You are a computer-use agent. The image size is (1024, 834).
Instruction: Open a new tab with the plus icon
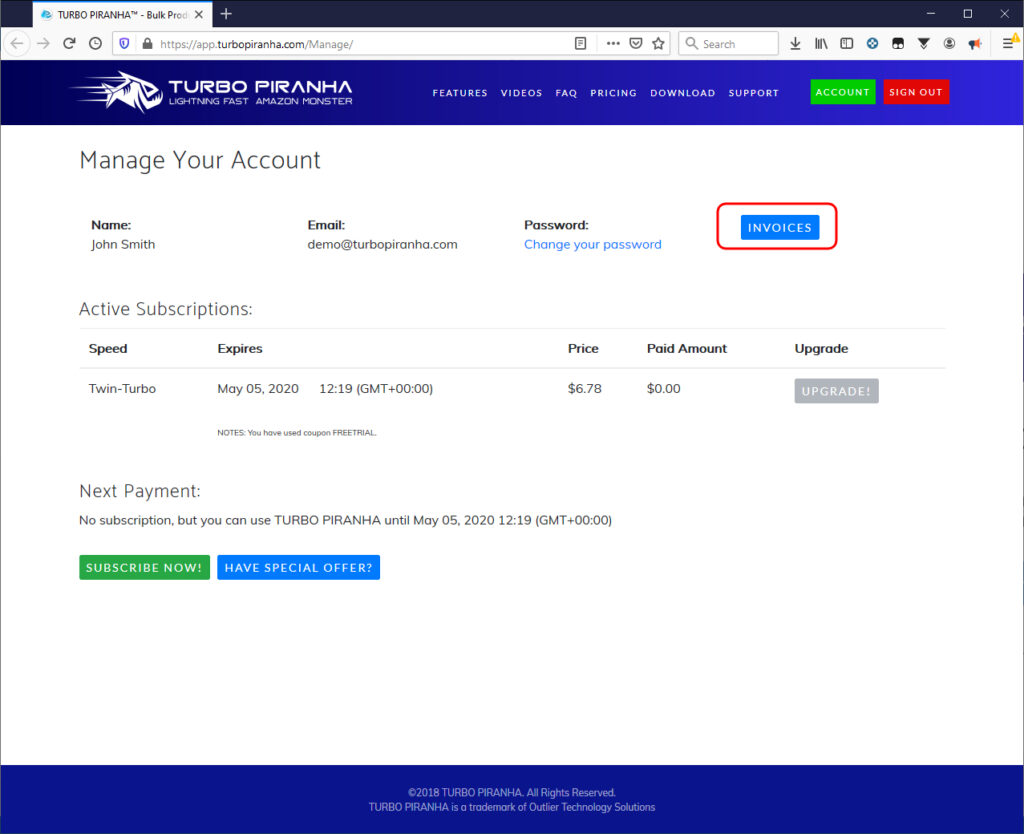click(x=226, y=14)
